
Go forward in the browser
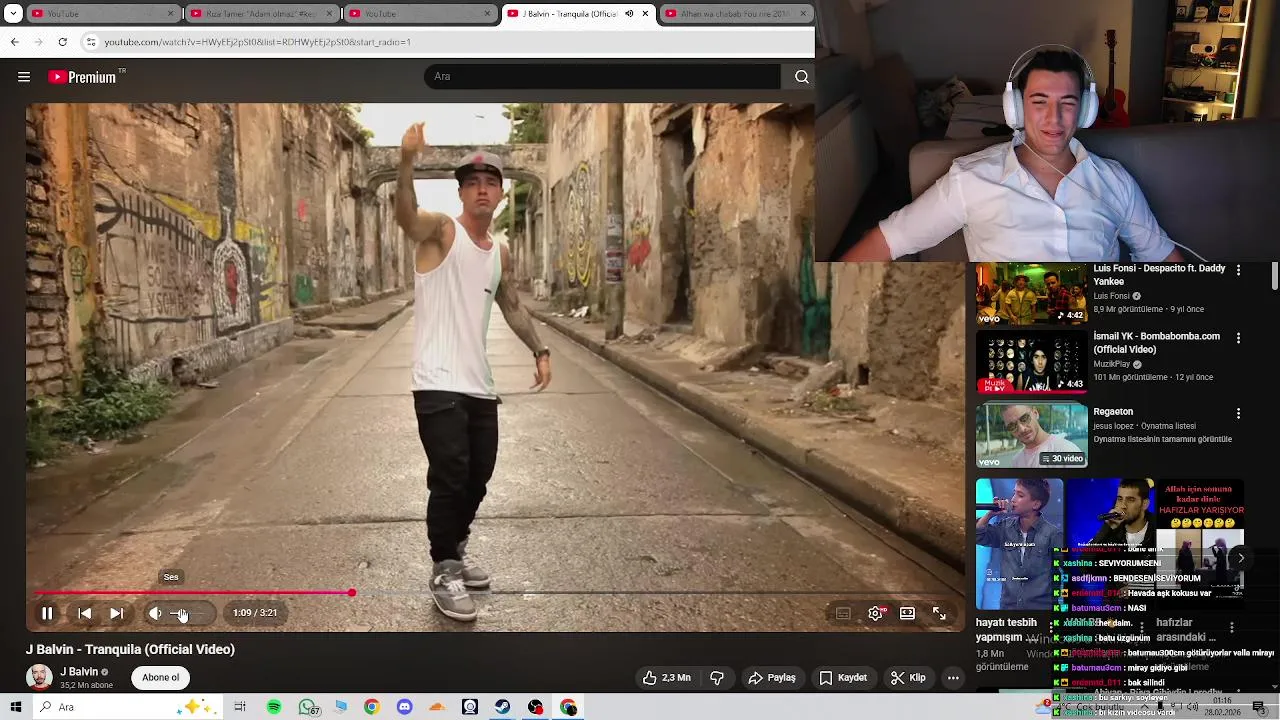coord(38,42)
